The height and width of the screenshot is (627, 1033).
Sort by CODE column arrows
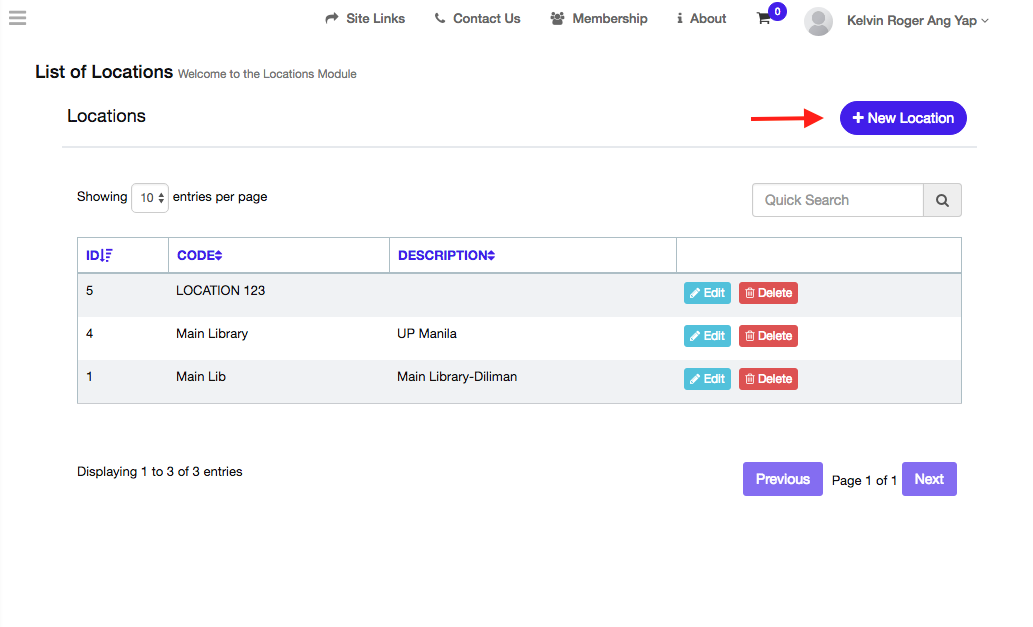click(x=218, y=256)
